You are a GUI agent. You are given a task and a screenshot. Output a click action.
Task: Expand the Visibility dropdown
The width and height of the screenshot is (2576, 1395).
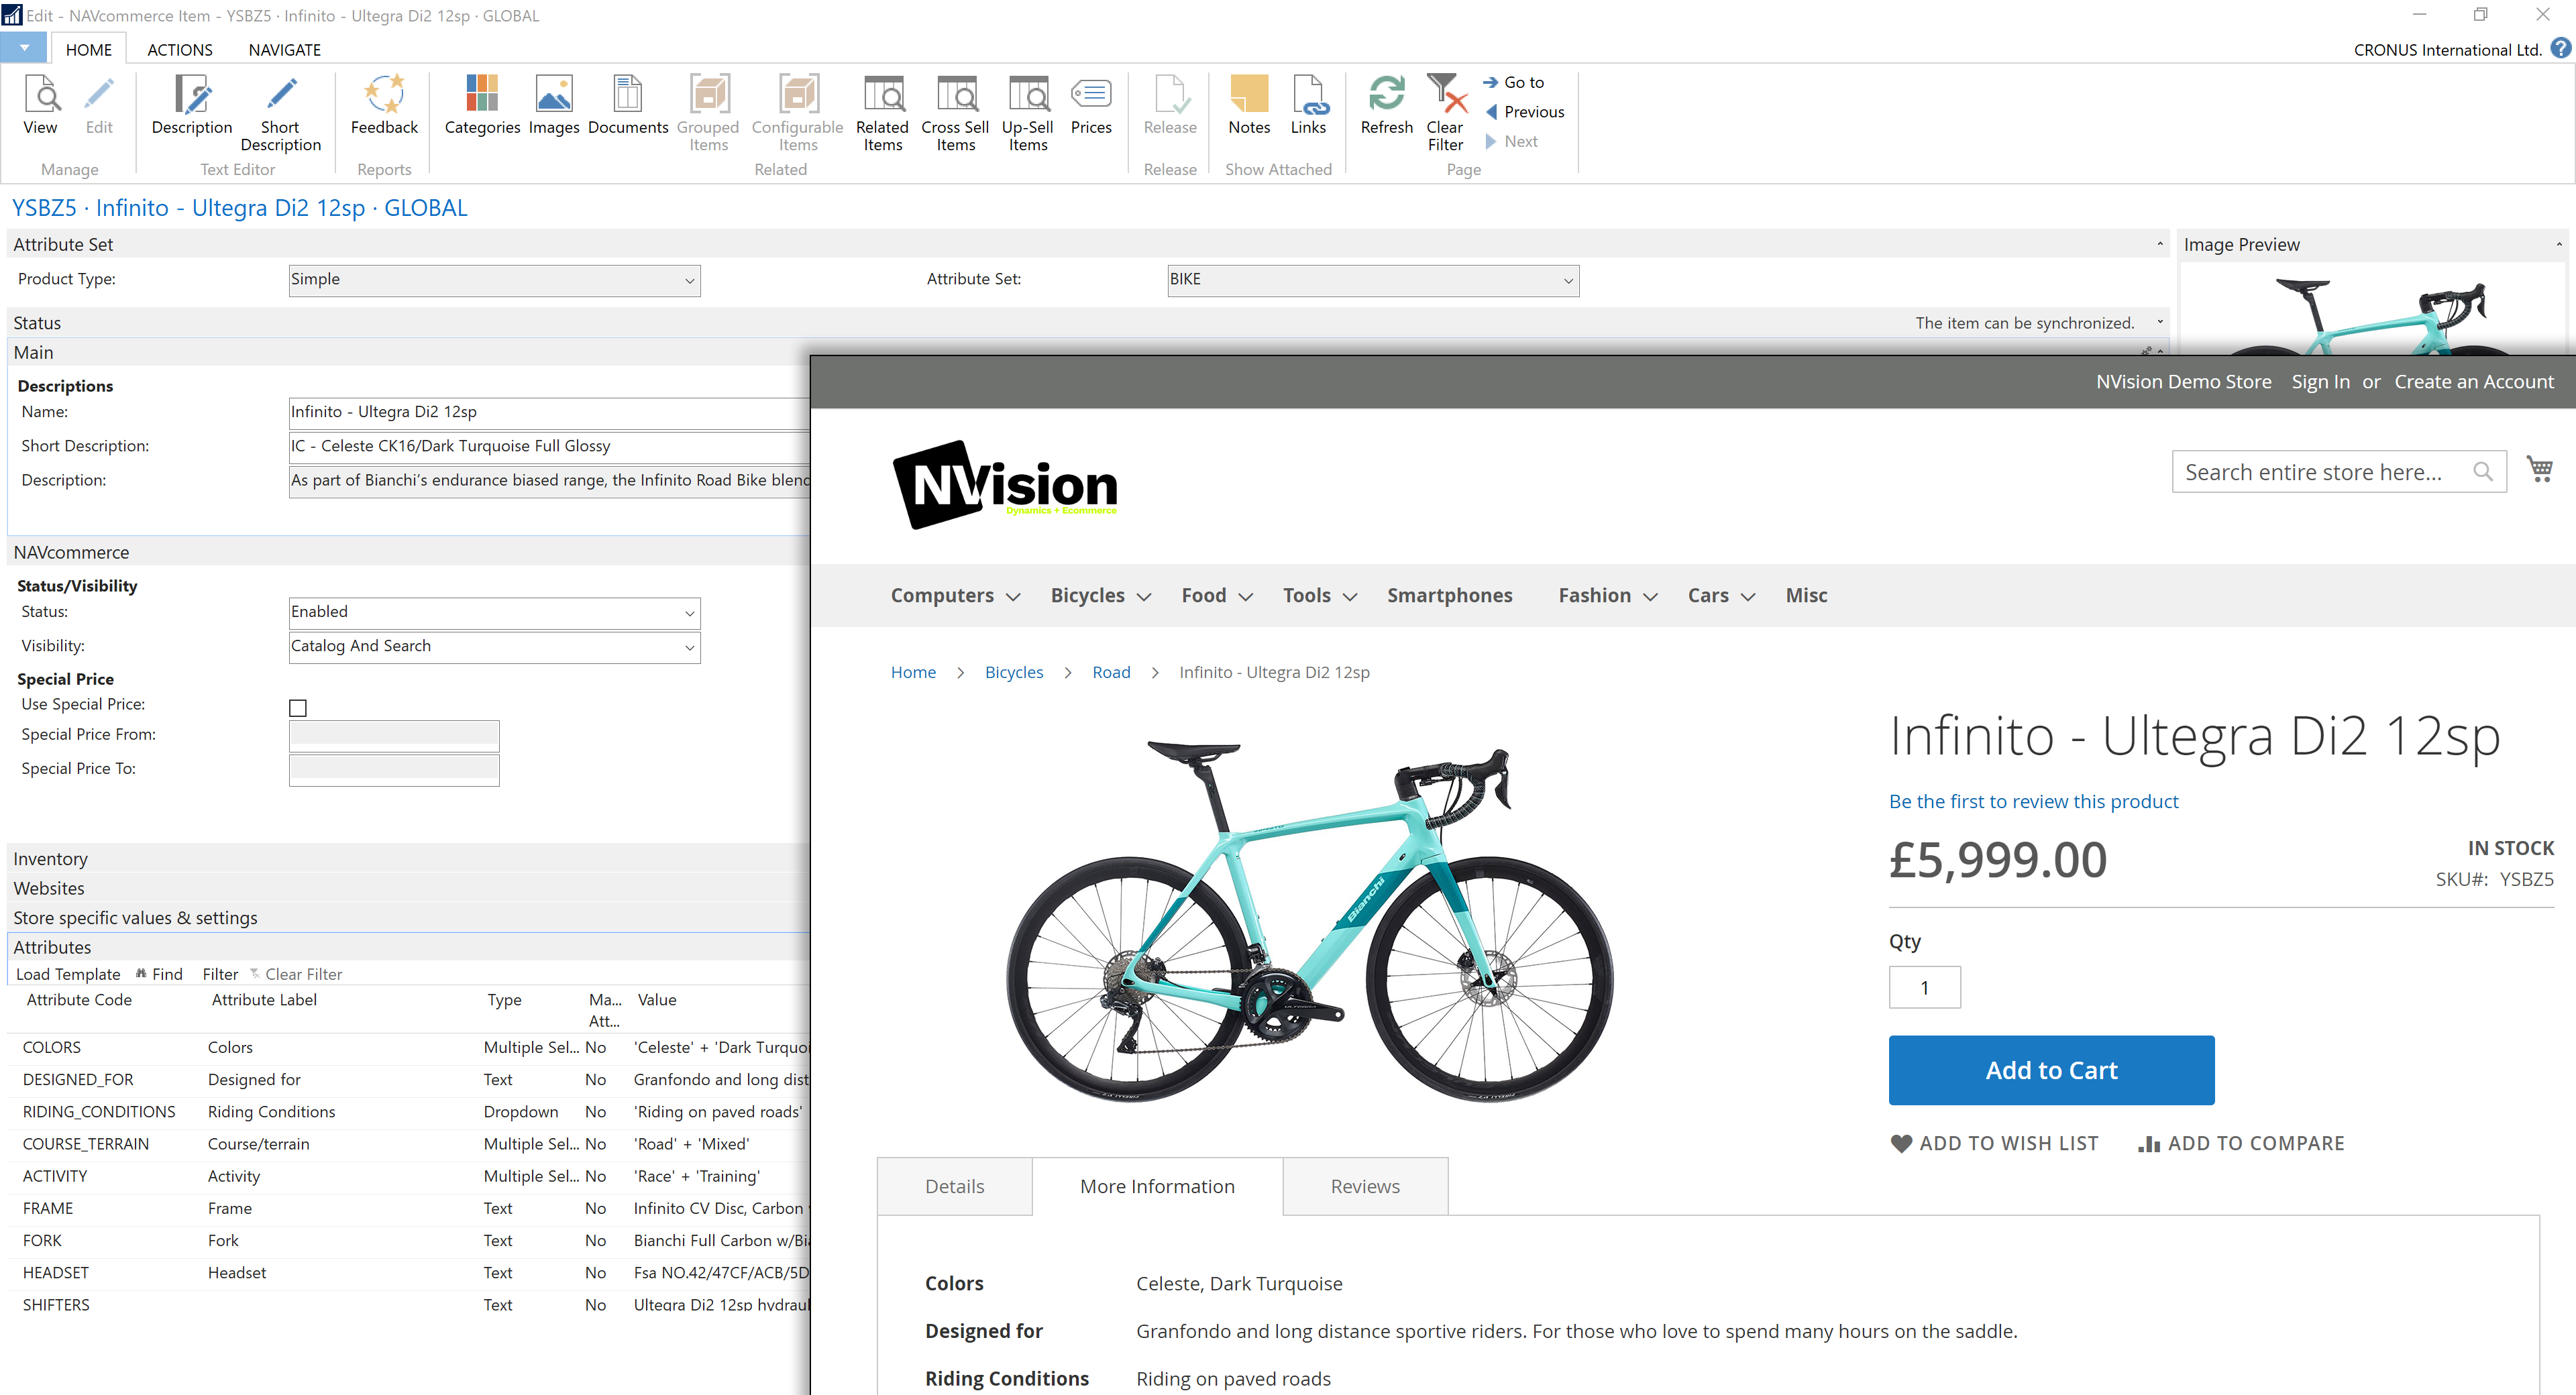click(689, 647)
